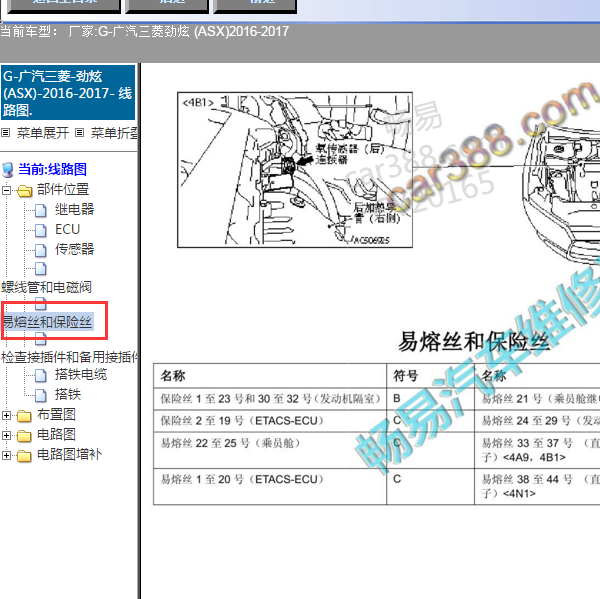Click the symbol cell B in the first row
The image size is (600, 599).
point(430,399)
